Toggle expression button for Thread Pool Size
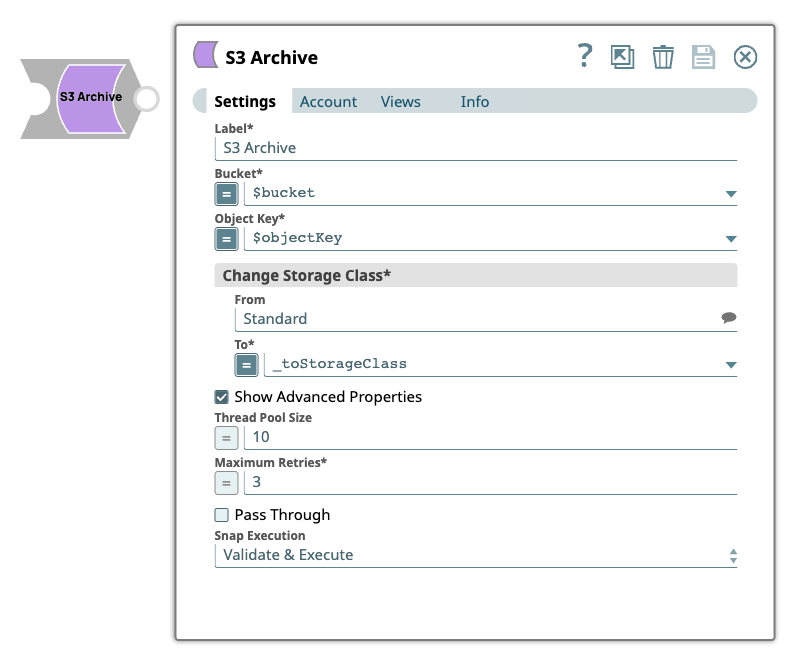793x656 pixels. click(x=227, y=437)
